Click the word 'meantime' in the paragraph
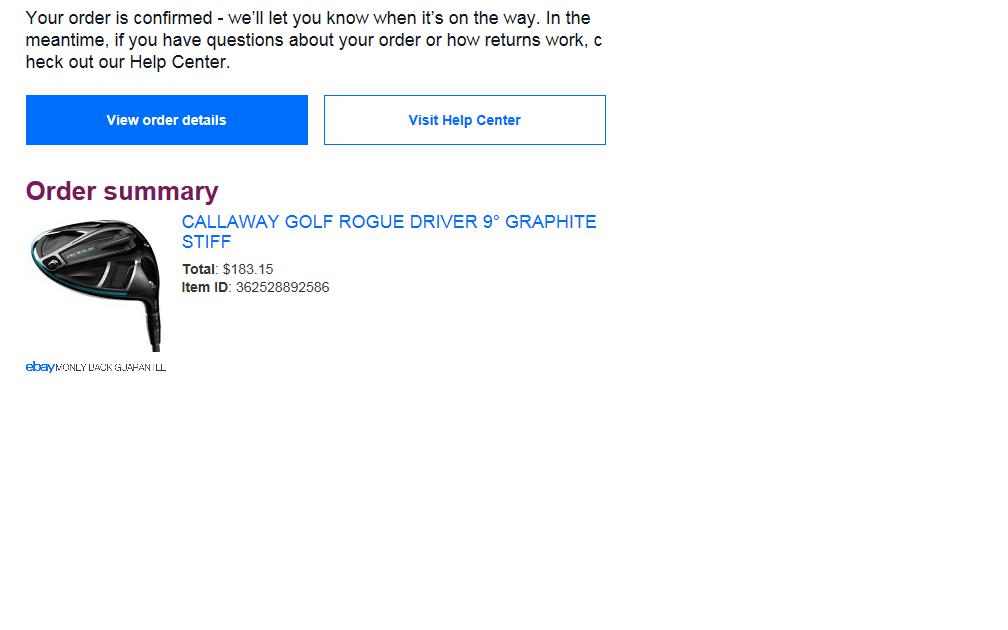The image size is (1008, 630). (x=65, y=40)
